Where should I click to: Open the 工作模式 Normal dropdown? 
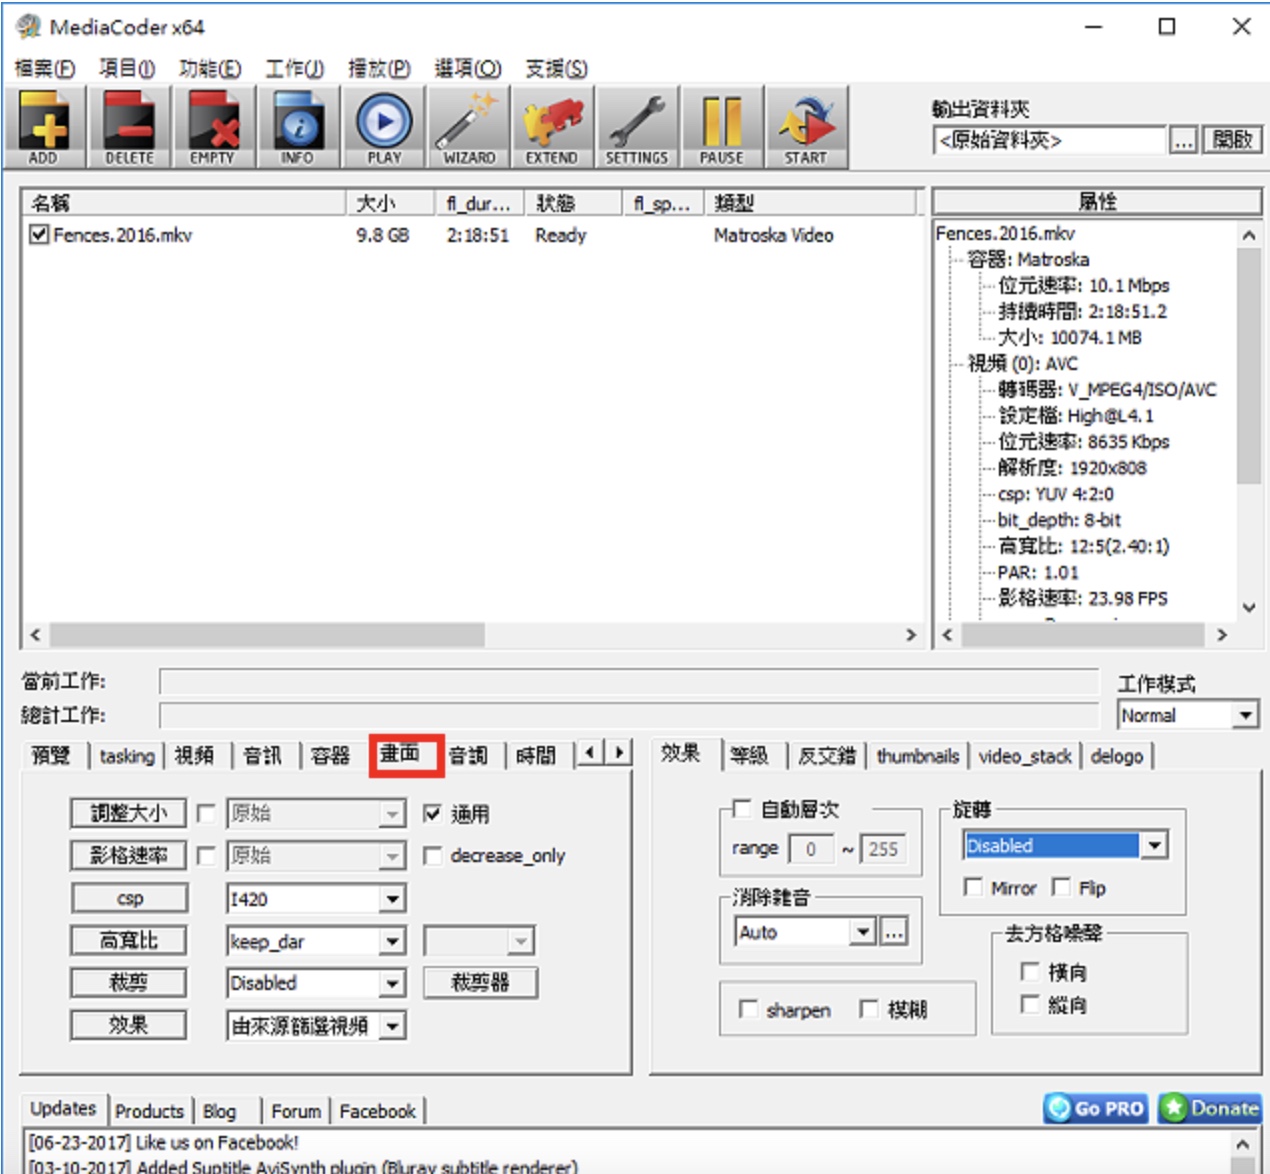pos(1187,715)
